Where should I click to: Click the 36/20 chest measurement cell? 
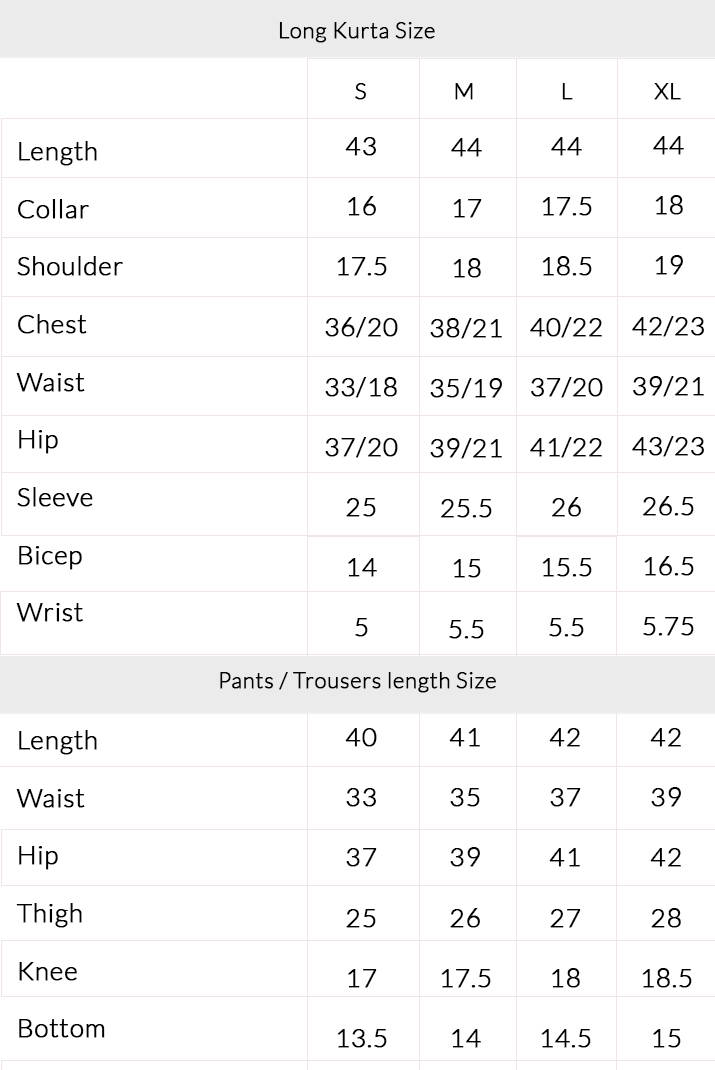point(361,327)
